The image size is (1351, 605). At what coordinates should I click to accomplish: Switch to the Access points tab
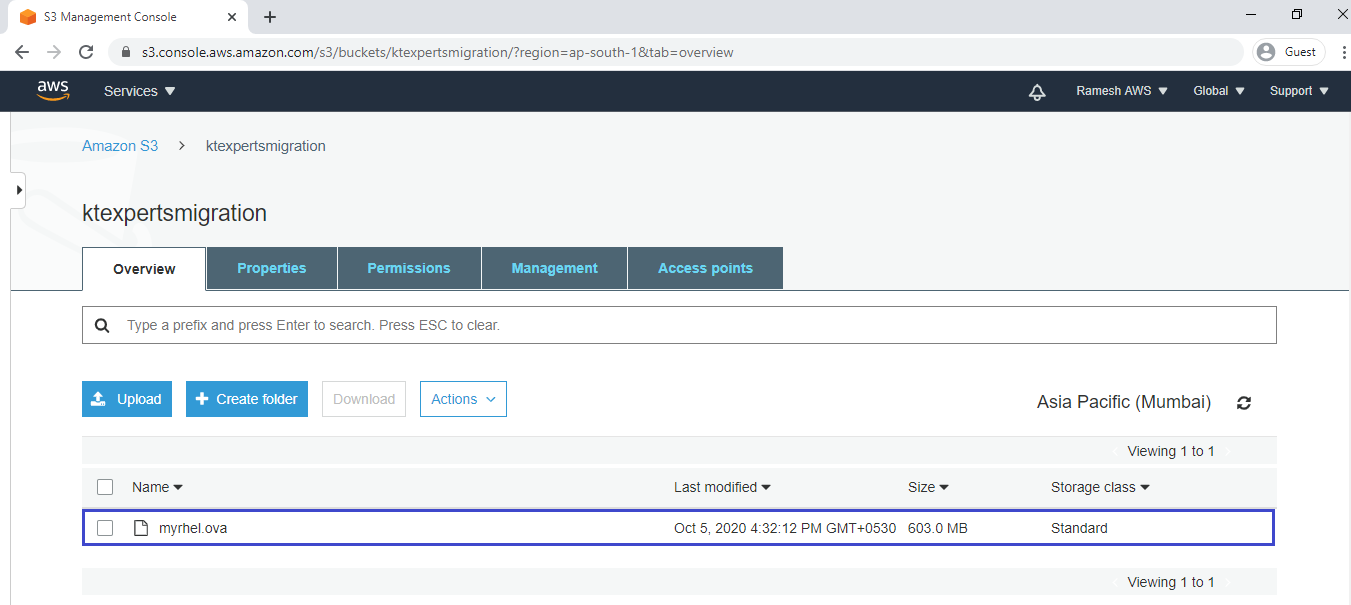coord(705,268)
